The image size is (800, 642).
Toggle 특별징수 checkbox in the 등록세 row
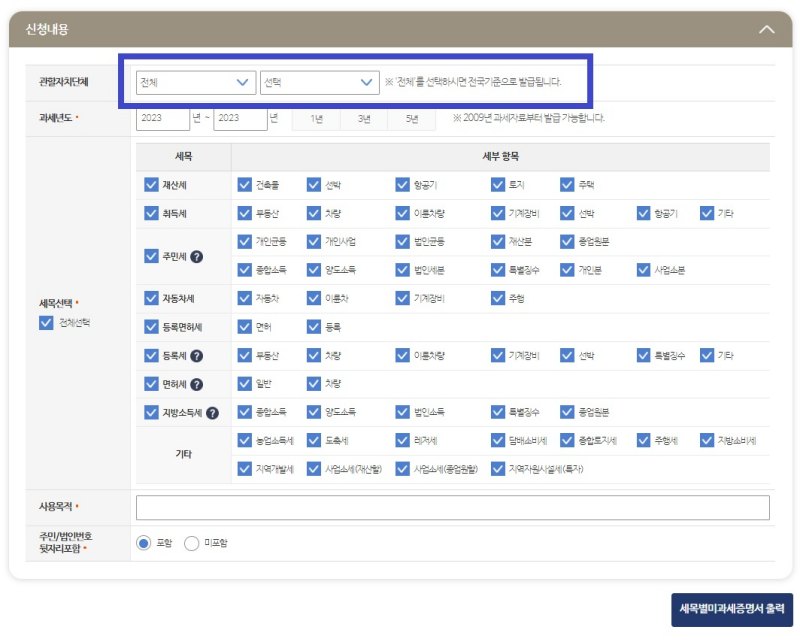[643, 355]
